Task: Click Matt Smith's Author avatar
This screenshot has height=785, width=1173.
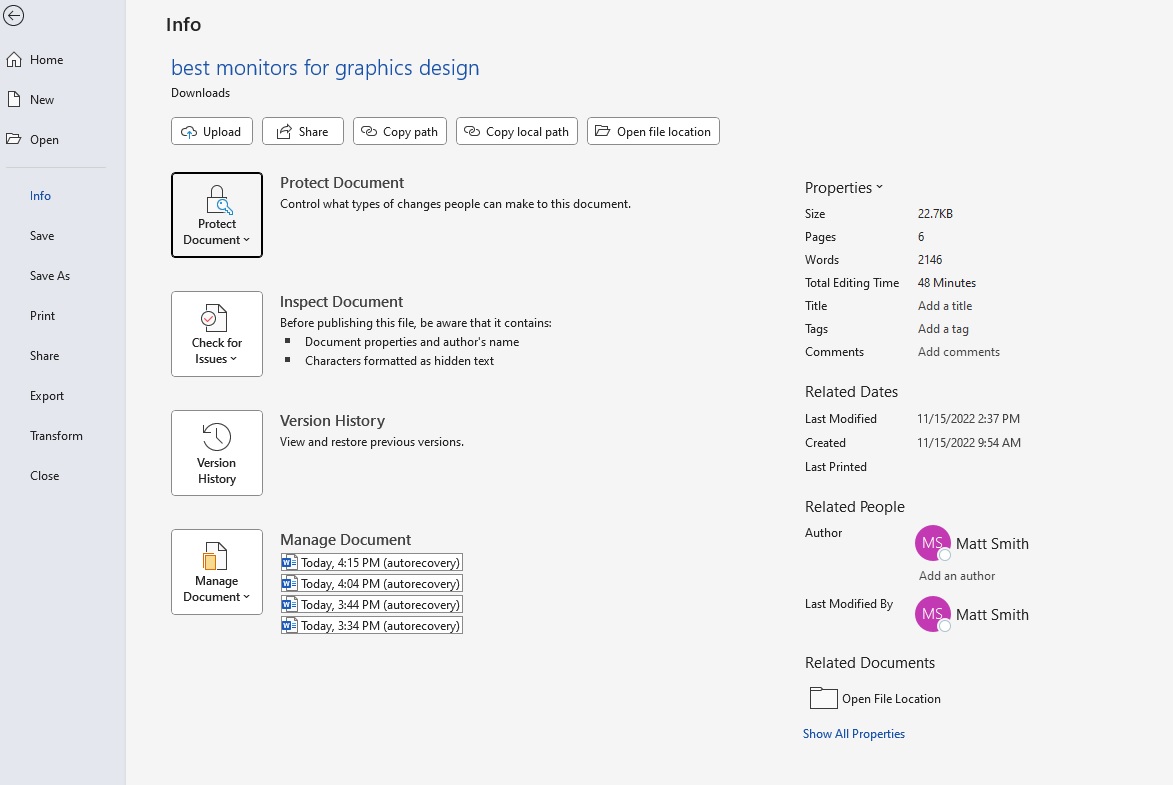Action: pyautogui.click(x=932, y=543)
